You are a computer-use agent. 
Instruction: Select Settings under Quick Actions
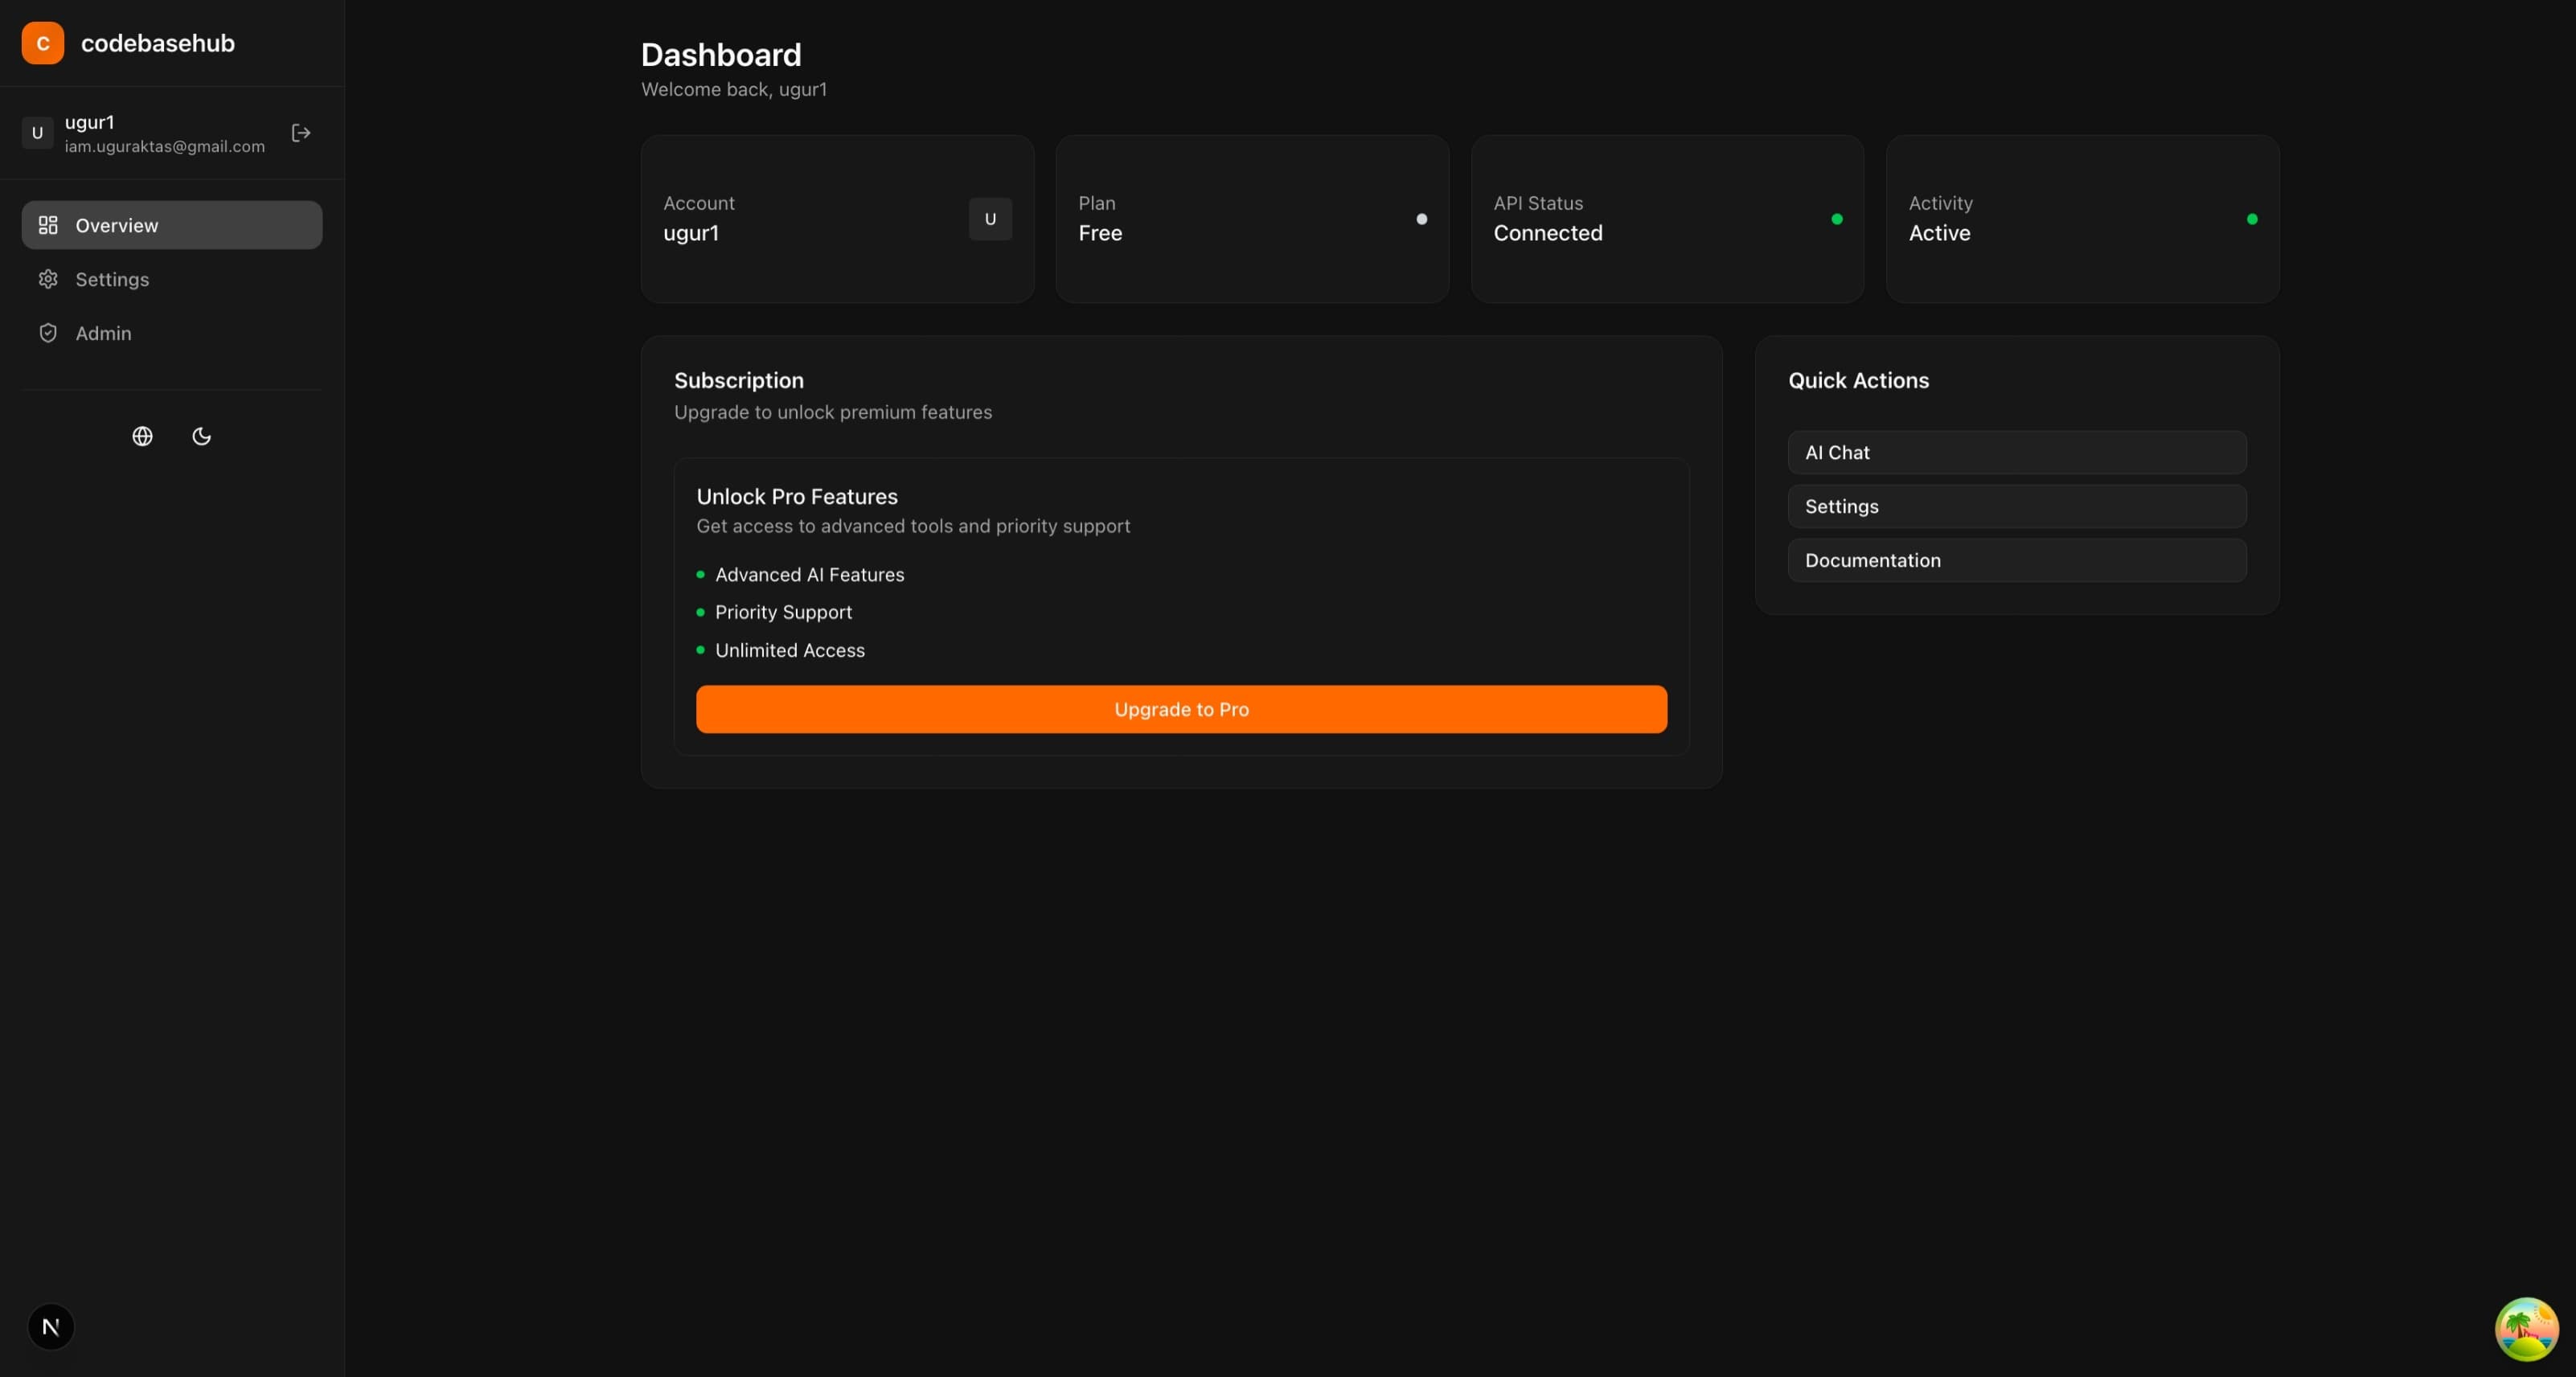[2016, 506]
